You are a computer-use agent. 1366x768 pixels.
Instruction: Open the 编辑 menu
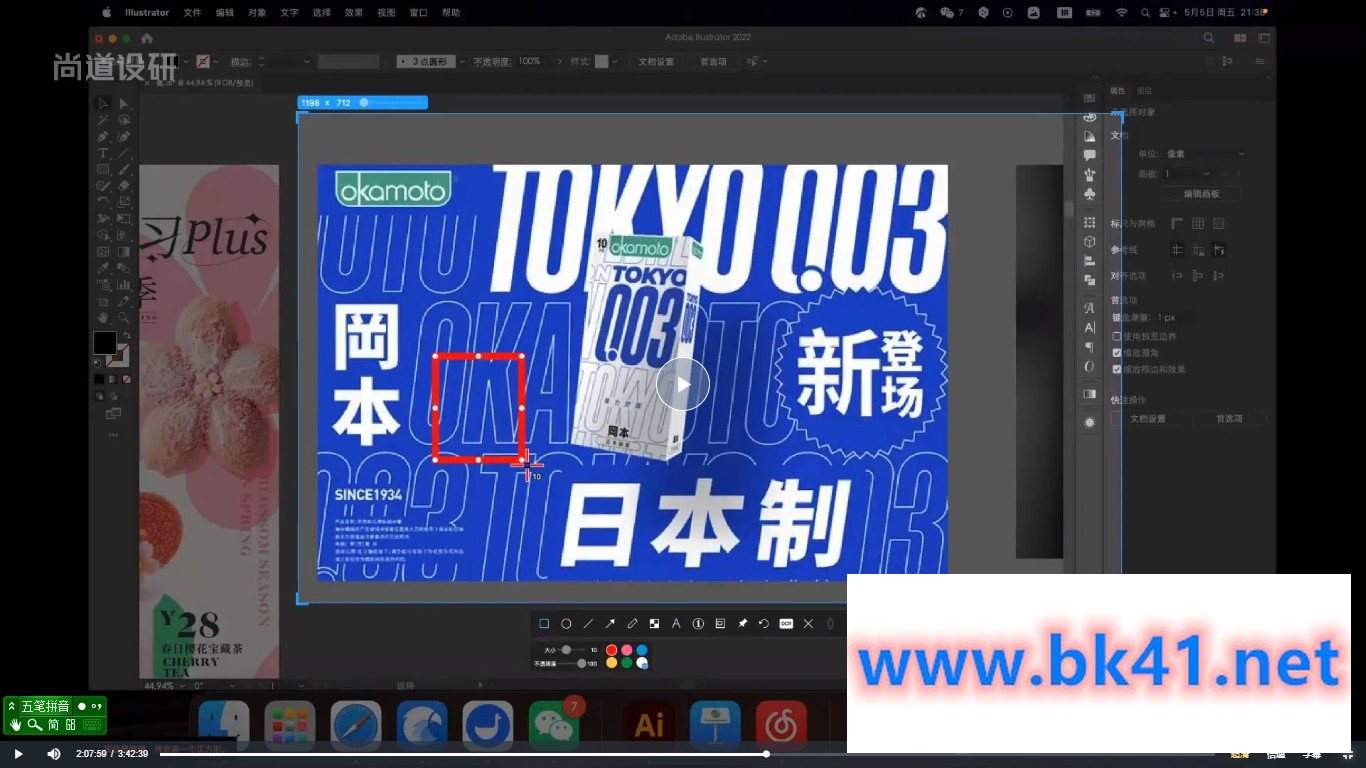[225, 13]
